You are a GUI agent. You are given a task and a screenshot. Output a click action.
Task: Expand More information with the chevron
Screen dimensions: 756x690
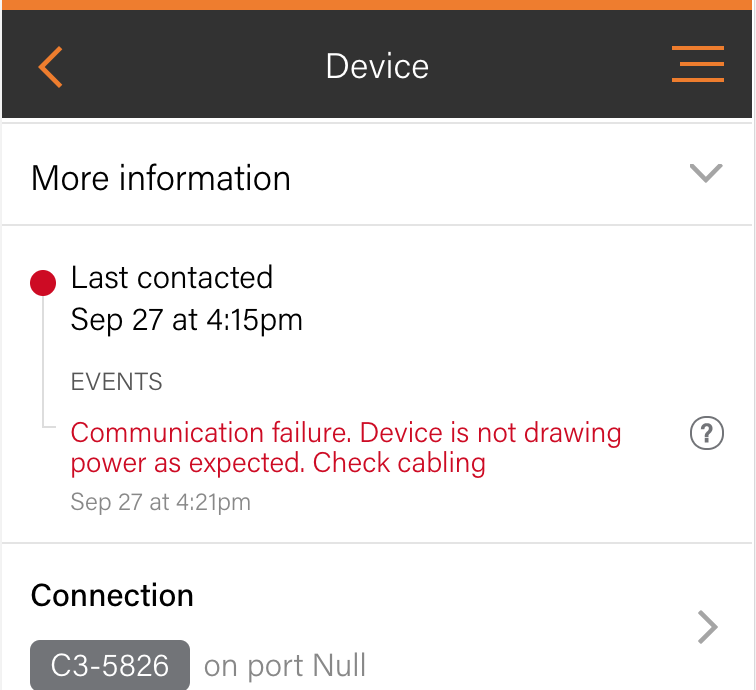[x=706, y=174]
